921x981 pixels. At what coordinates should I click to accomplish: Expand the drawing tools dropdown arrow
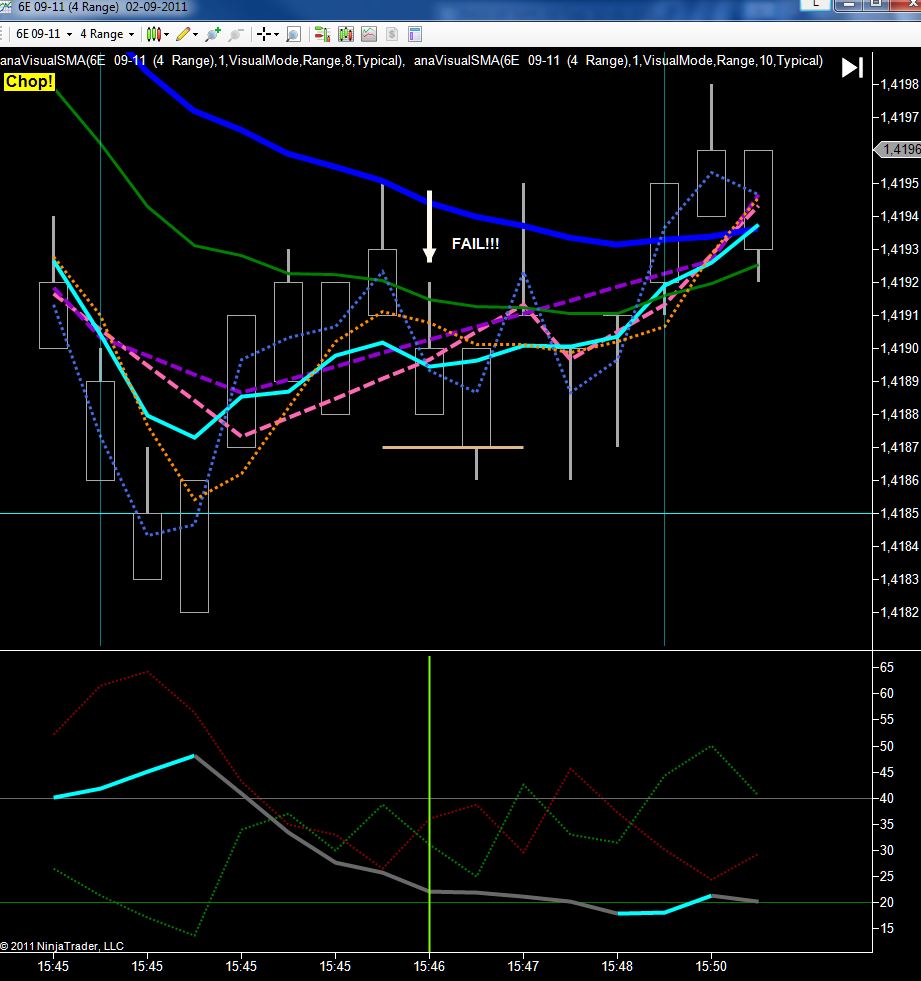tap(195, 35)
